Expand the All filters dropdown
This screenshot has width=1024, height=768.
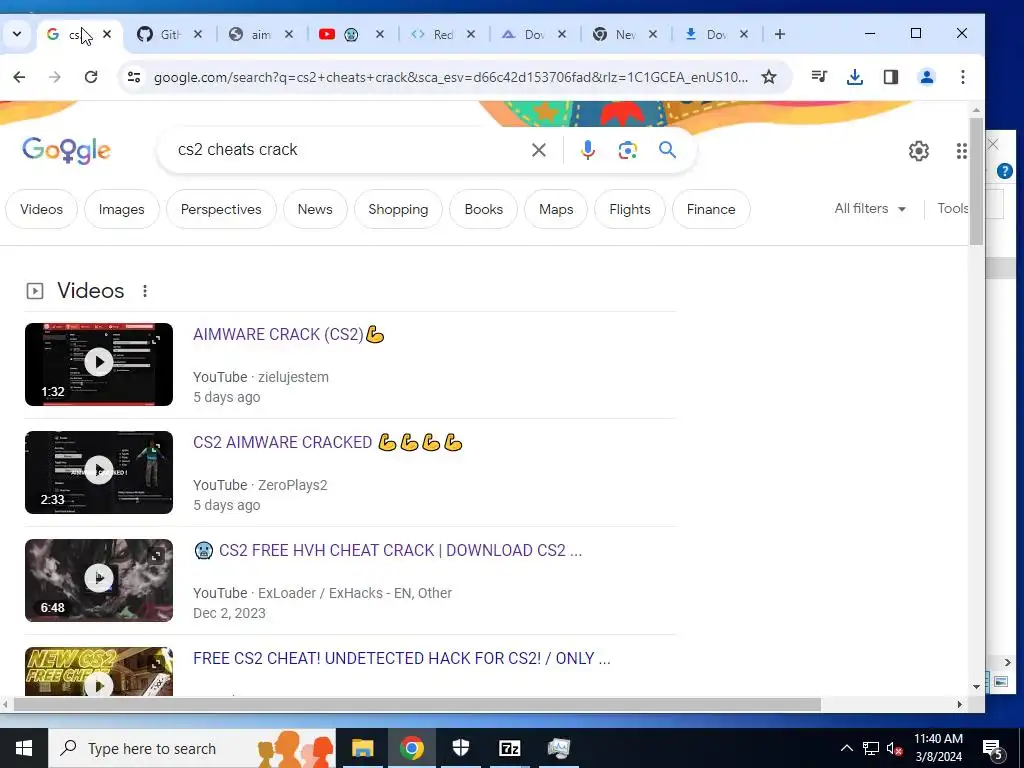click(870, 208)
